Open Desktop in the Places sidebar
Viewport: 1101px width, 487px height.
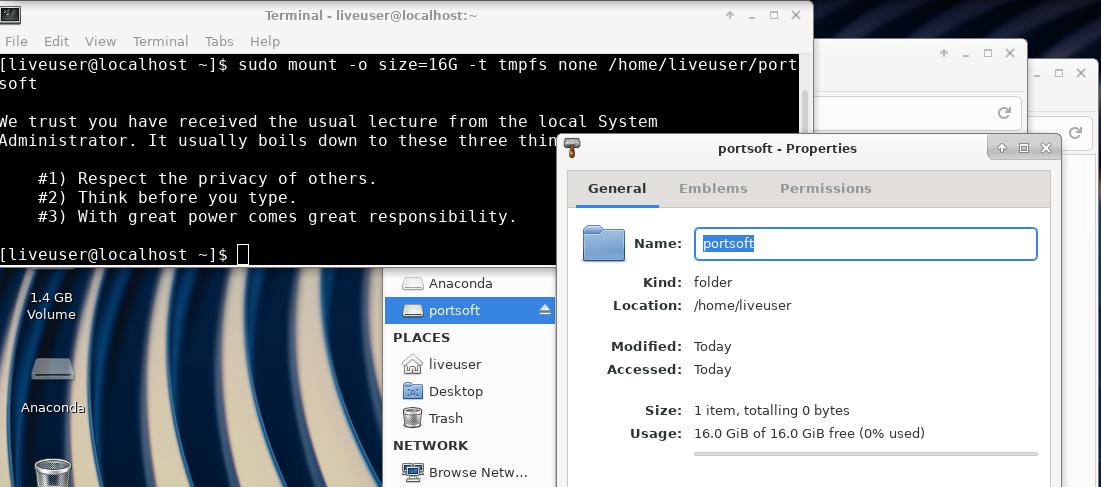click(470, 391)
